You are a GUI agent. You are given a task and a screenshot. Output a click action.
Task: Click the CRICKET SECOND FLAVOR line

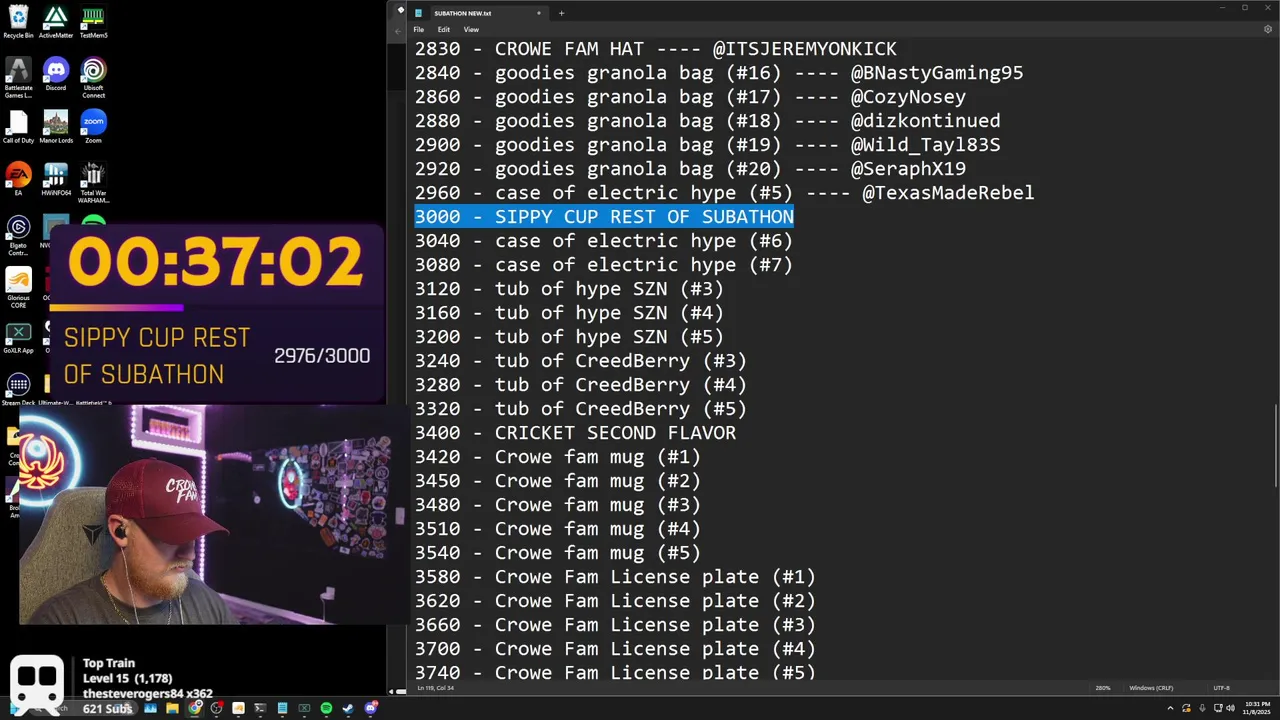[x=575, y=433]
